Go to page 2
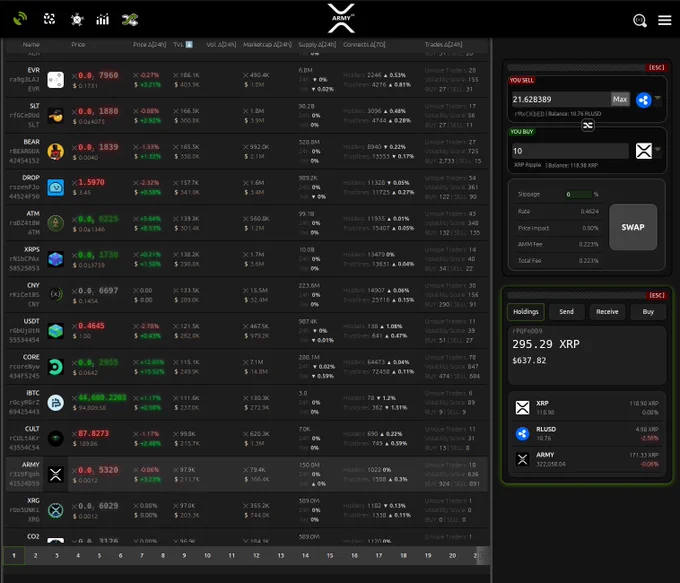Image resolution: width=680 pixels, height=583 pixels. point(36,556)
